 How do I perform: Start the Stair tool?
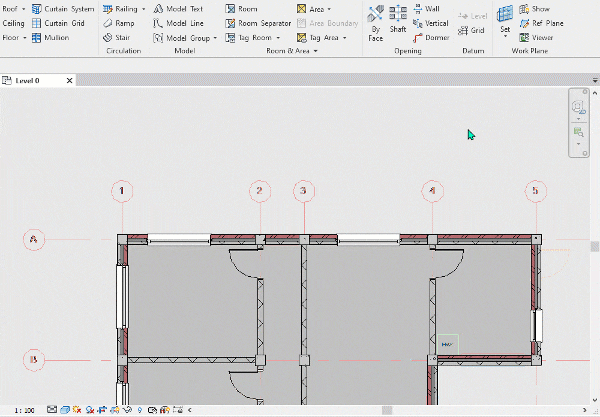pos(117,37)
